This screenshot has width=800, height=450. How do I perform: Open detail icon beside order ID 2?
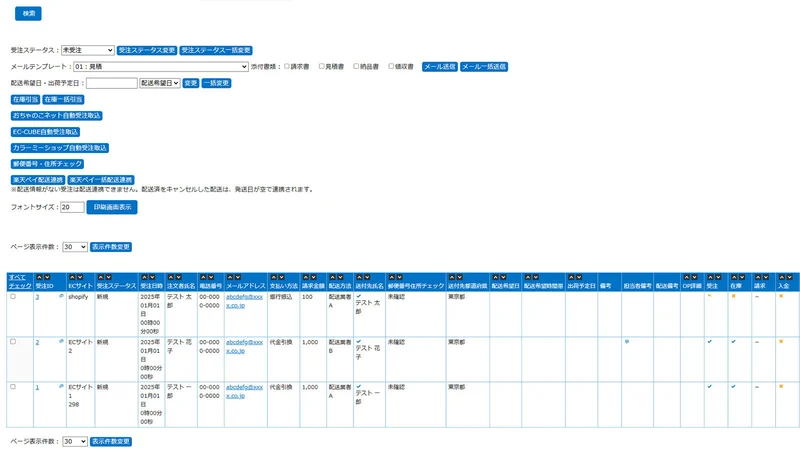point(61,341)
